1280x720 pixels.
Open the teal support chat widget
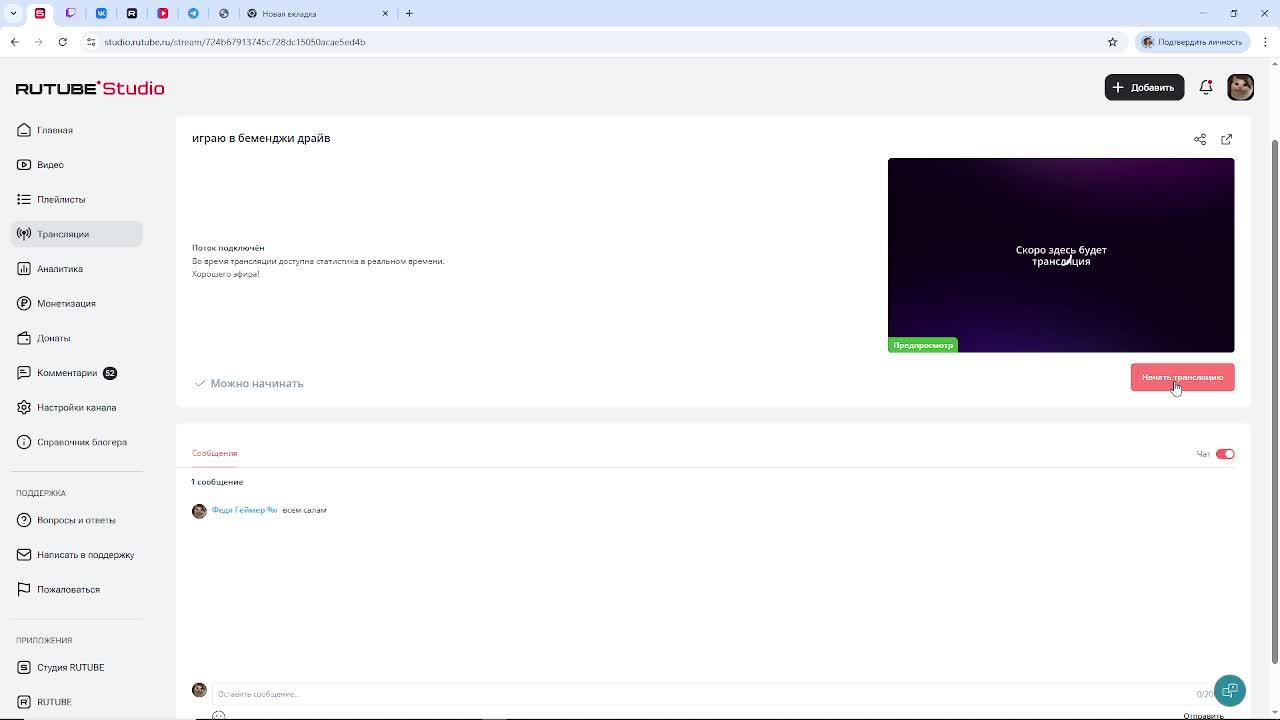tap(1230, 691)
